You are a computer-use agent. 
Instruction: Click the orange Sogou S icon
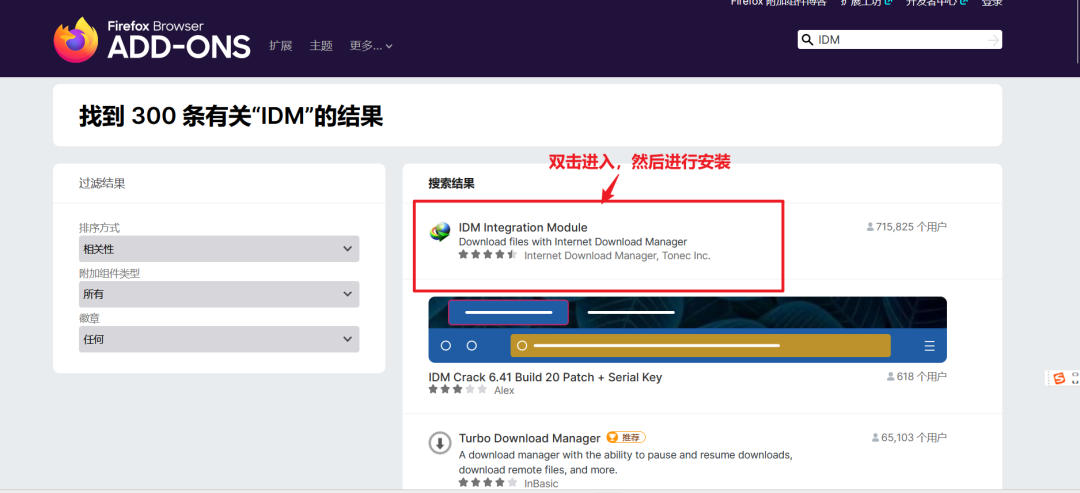click(1059, 378)
